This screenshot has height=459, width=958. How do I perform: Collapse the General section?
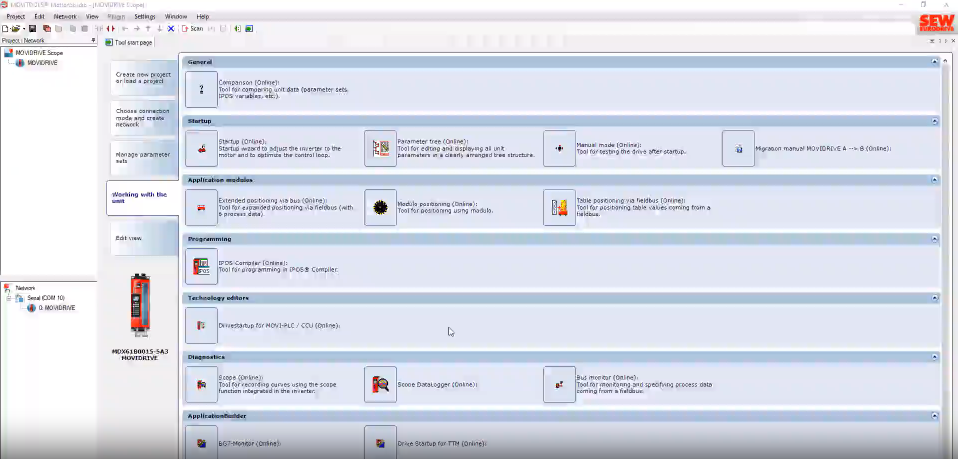[x=934, y=62]
